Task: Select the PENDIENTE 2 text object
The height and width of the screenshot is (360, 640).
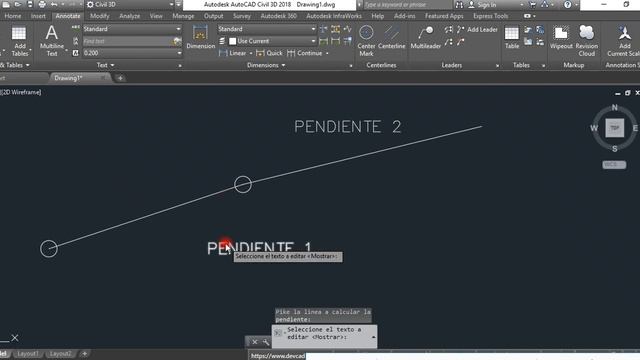Action: coord(348,127)
